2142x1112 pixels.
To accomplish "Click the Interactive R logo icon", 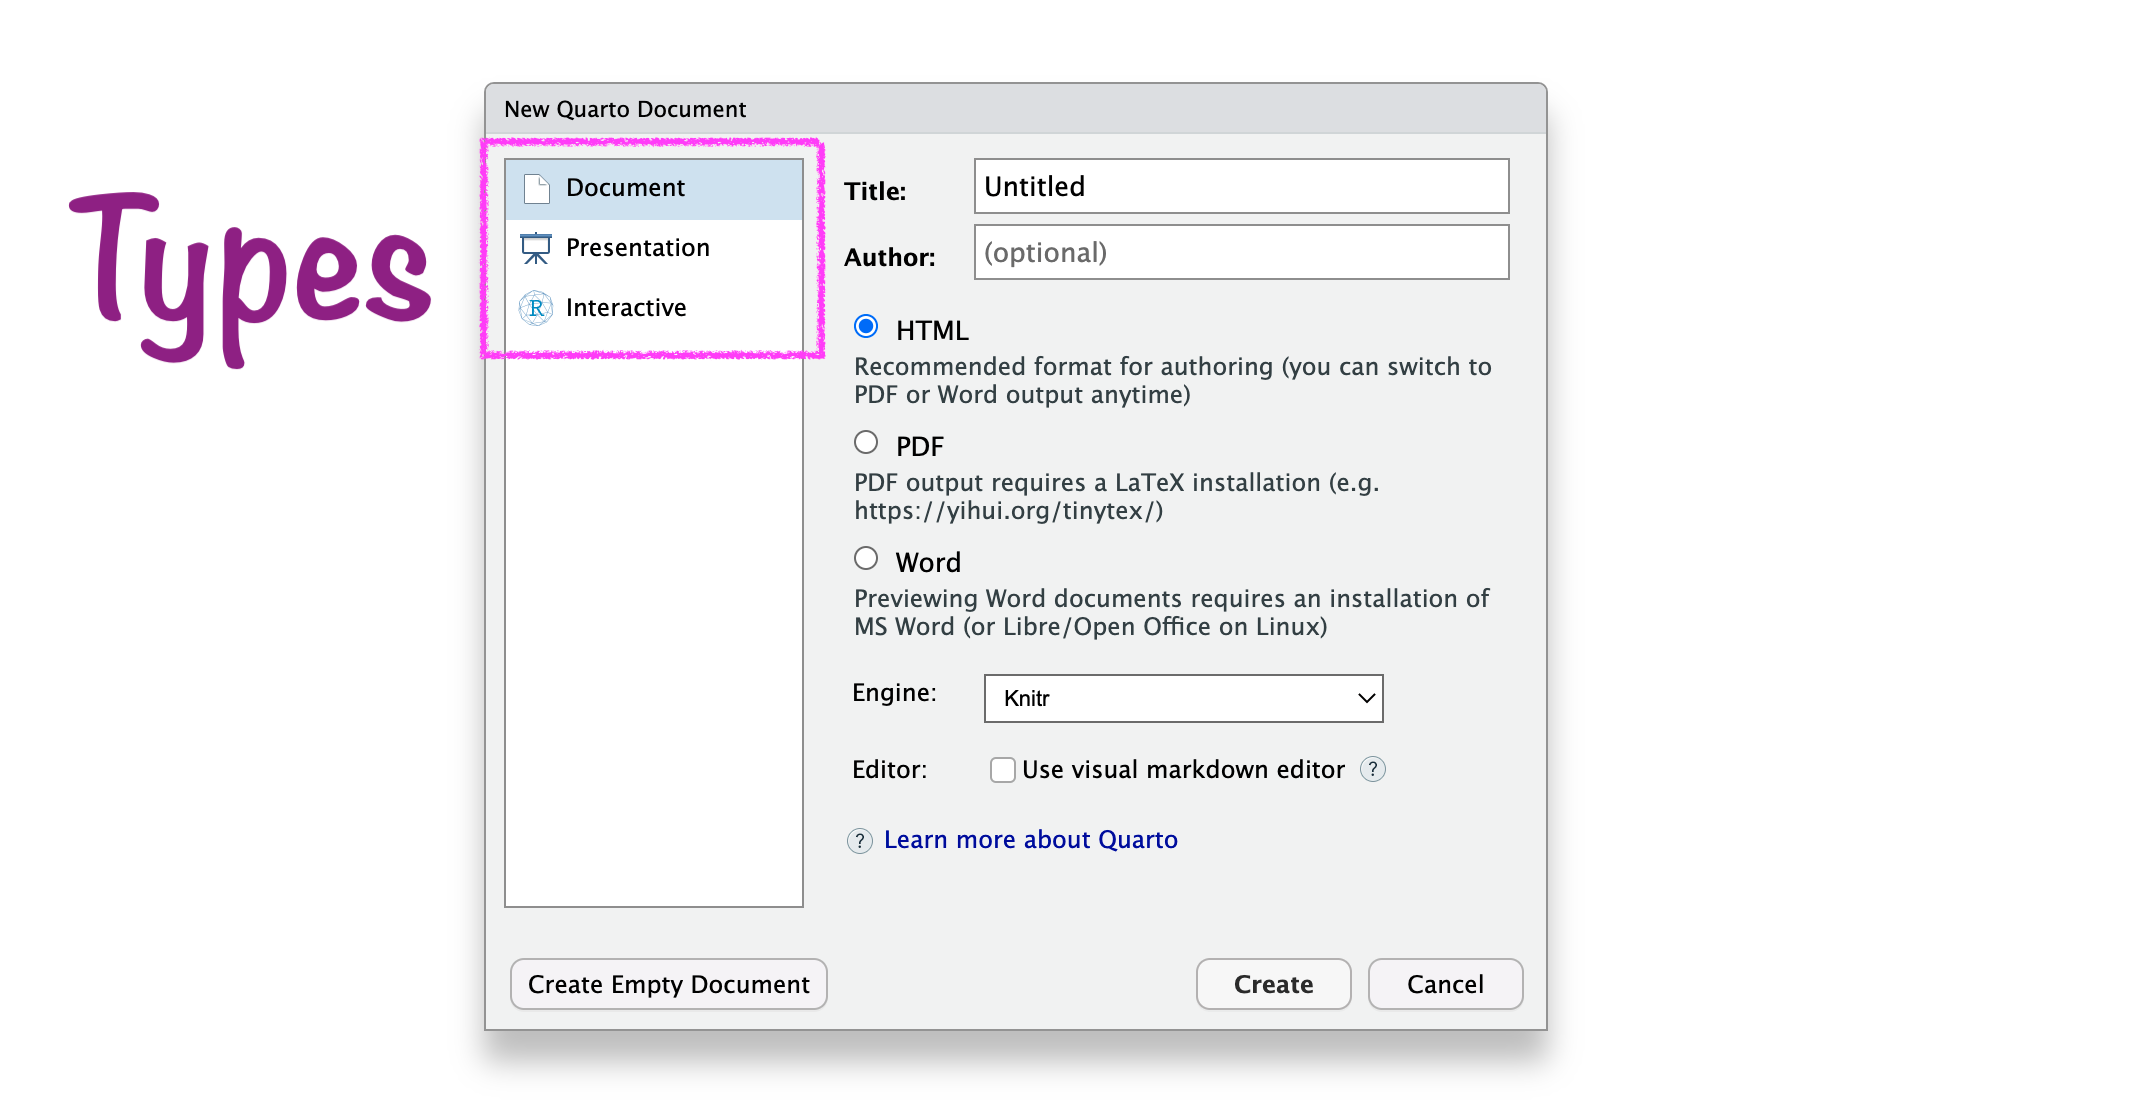I will (536, 308).
